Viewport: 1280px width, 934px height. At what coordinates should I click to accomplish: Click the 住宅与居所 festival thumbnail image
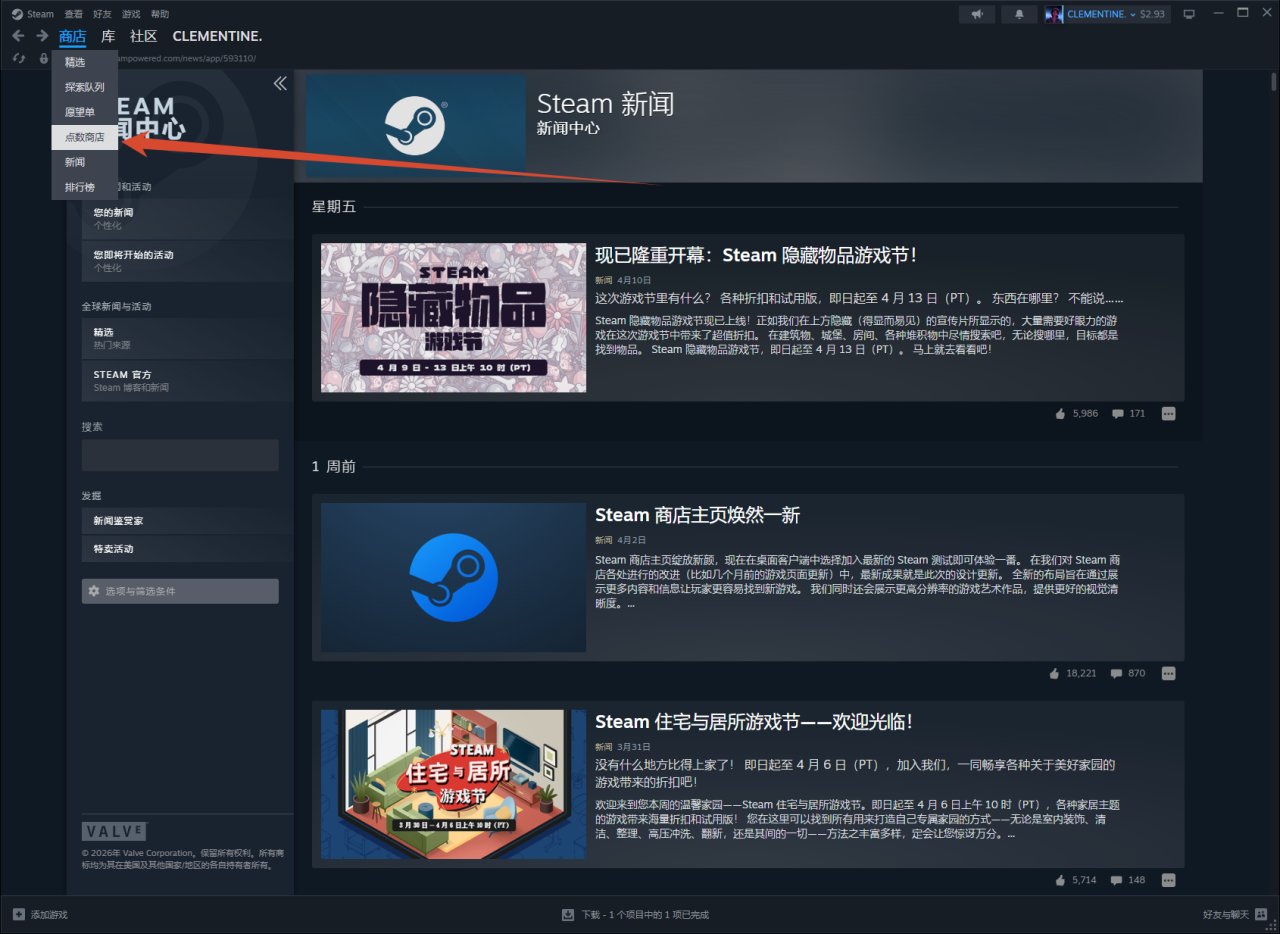[453, 785]
